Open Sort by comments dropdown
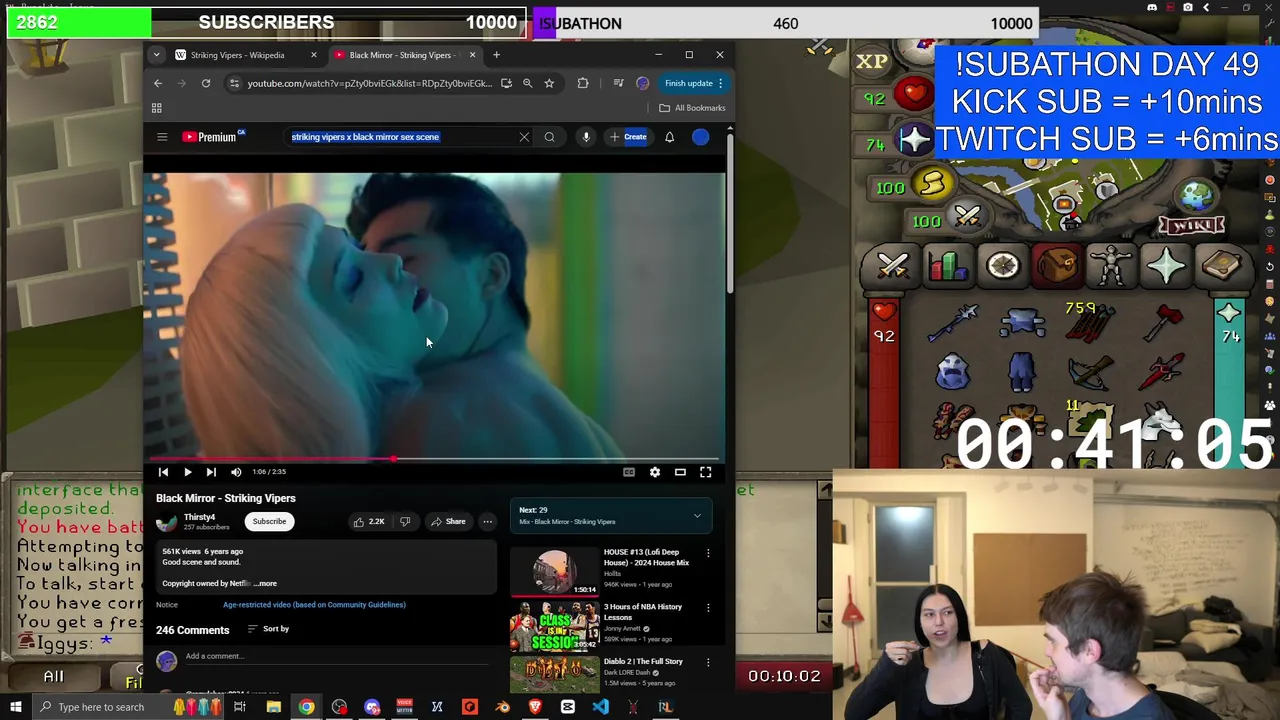1280x720 pixels. point(268,629)
